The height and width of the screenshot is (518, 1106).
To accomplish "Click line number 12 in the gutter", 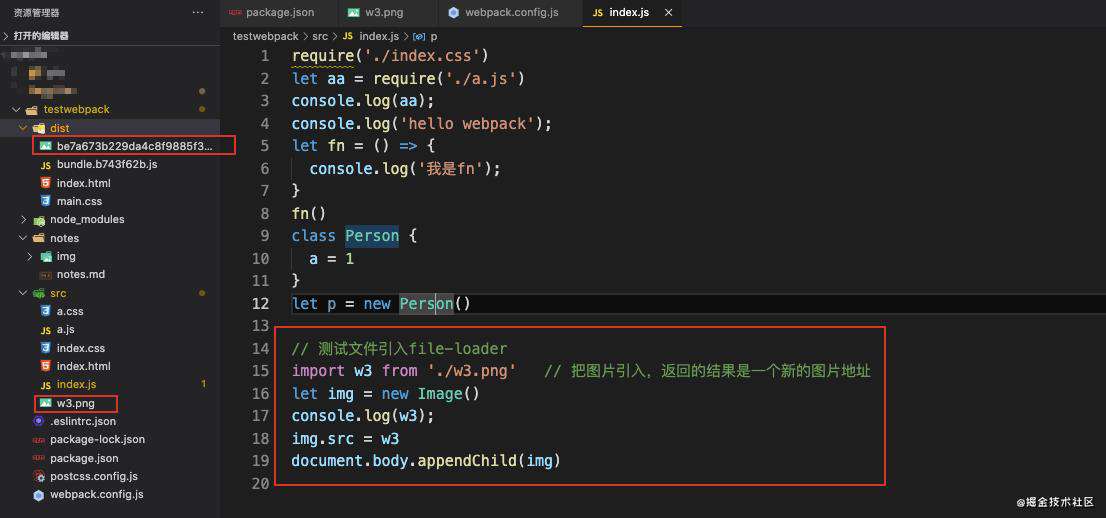I will click(261, 303).
